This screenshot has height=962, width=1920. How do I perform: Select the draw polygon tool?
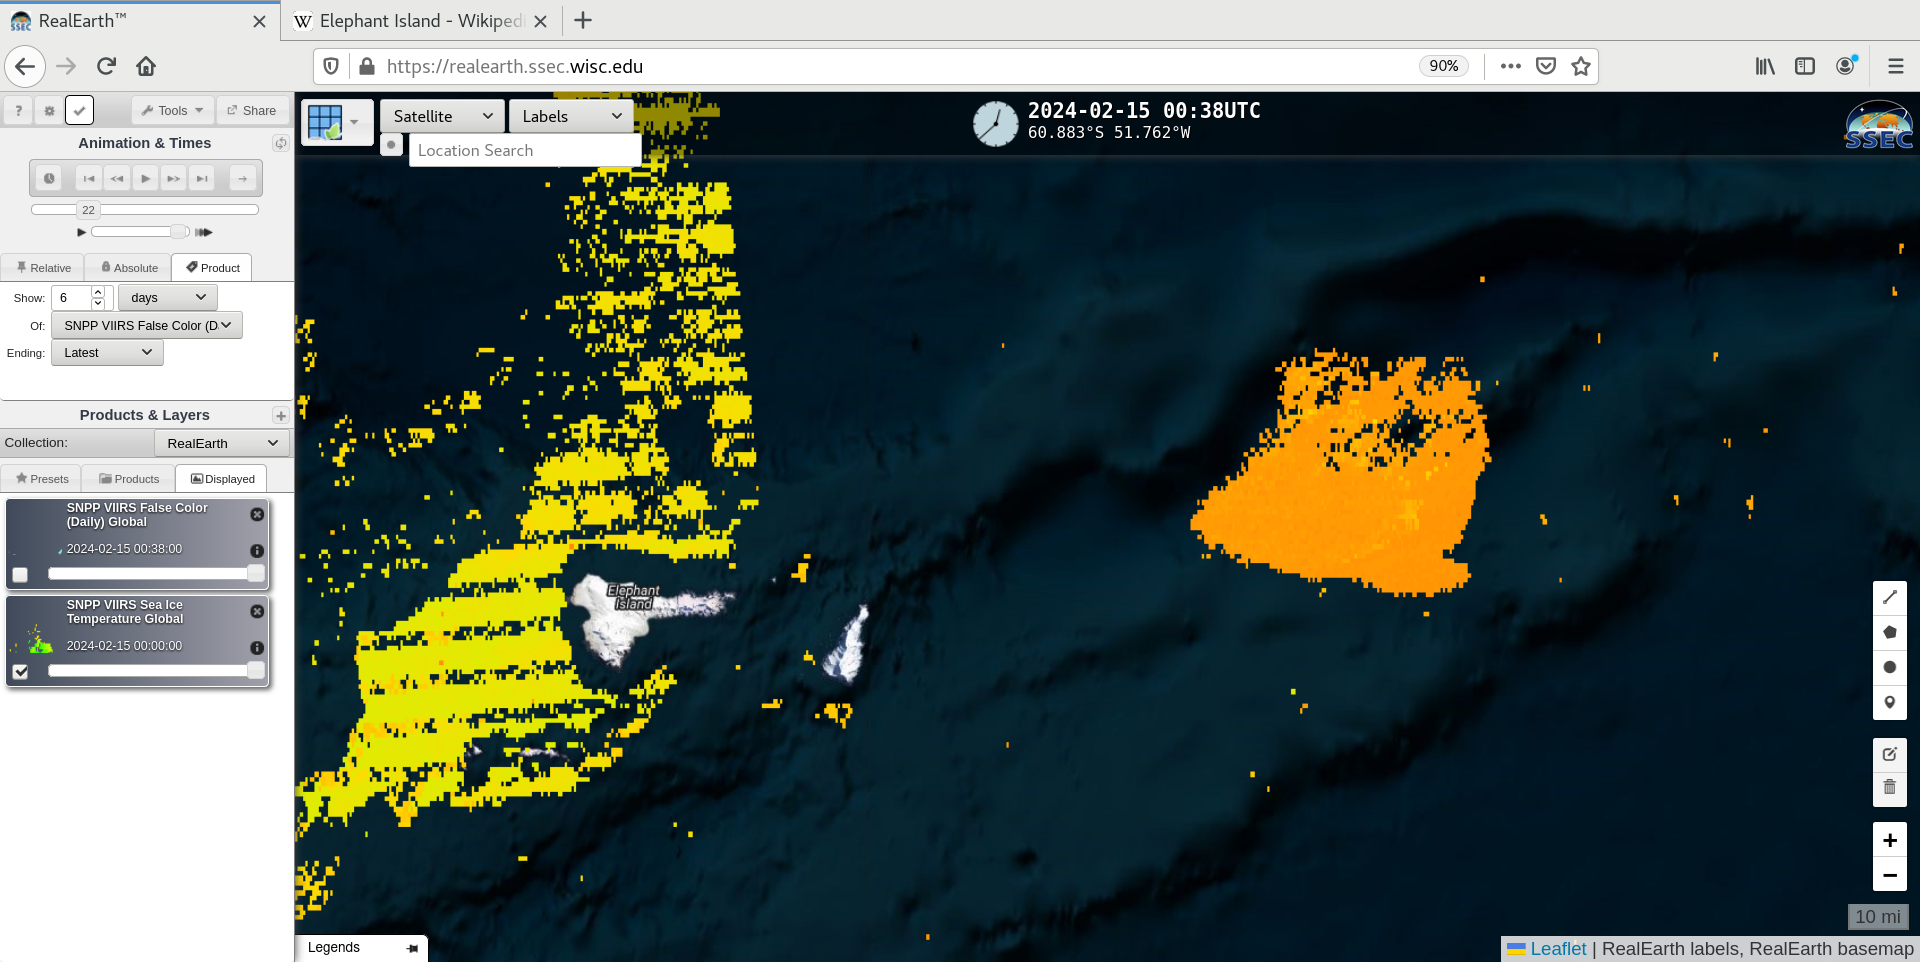click(1889, 633)
